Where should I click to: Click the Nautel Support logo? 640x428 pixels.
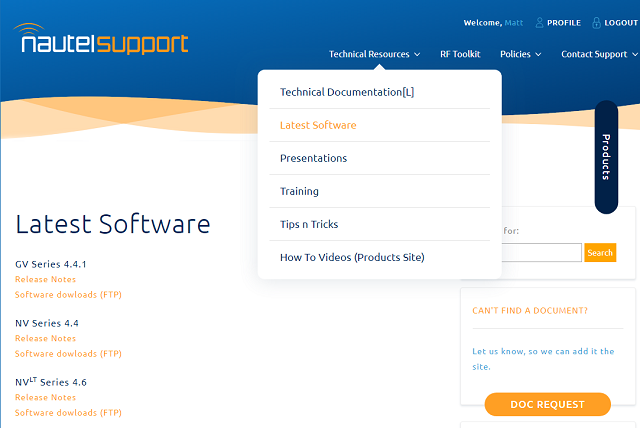[100, 39]
